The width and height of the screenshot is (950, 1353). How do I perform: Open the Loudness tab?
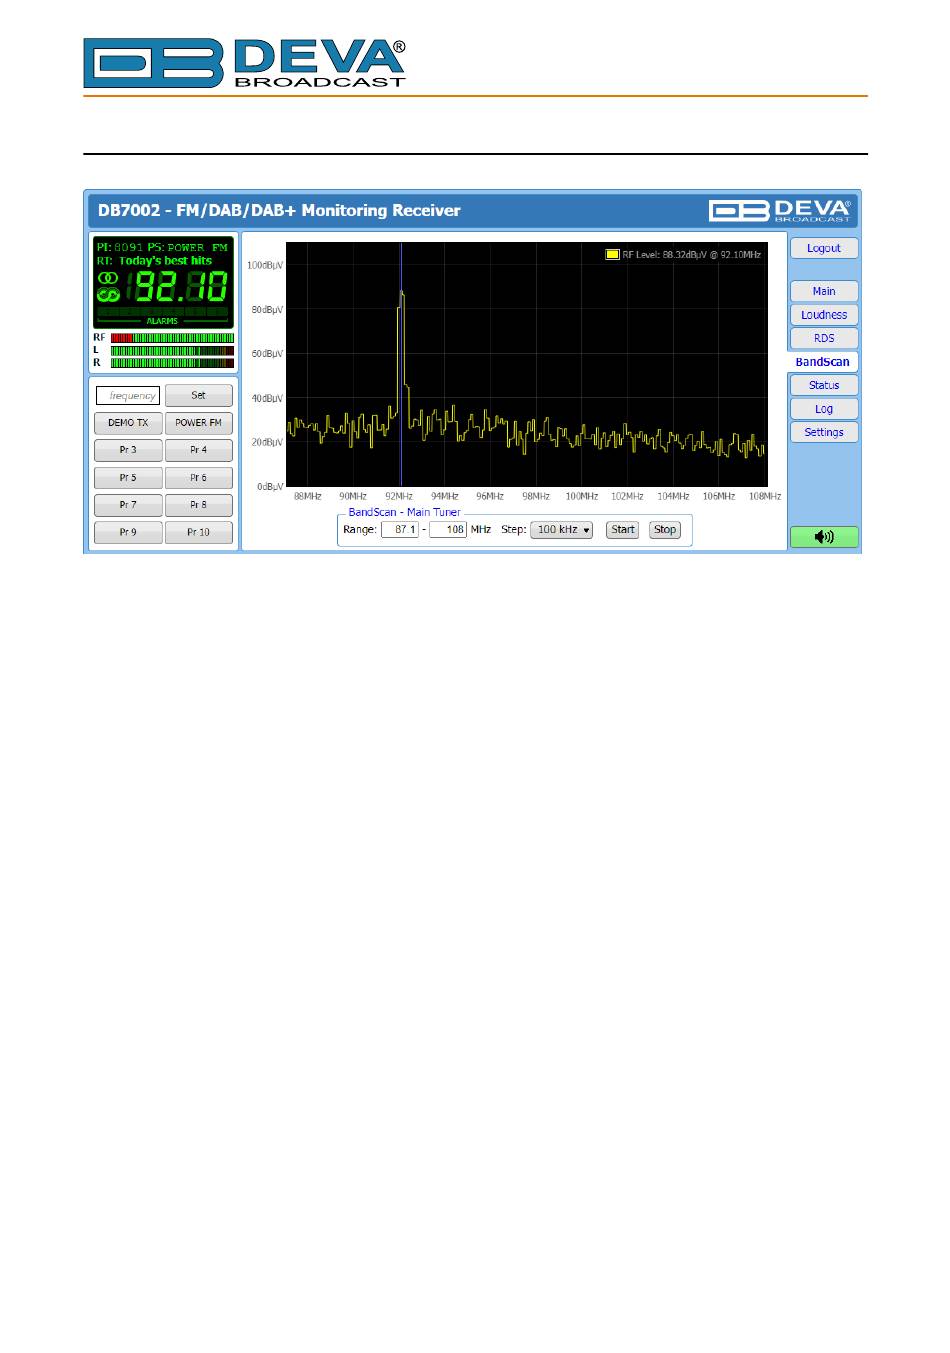(824, 315)
